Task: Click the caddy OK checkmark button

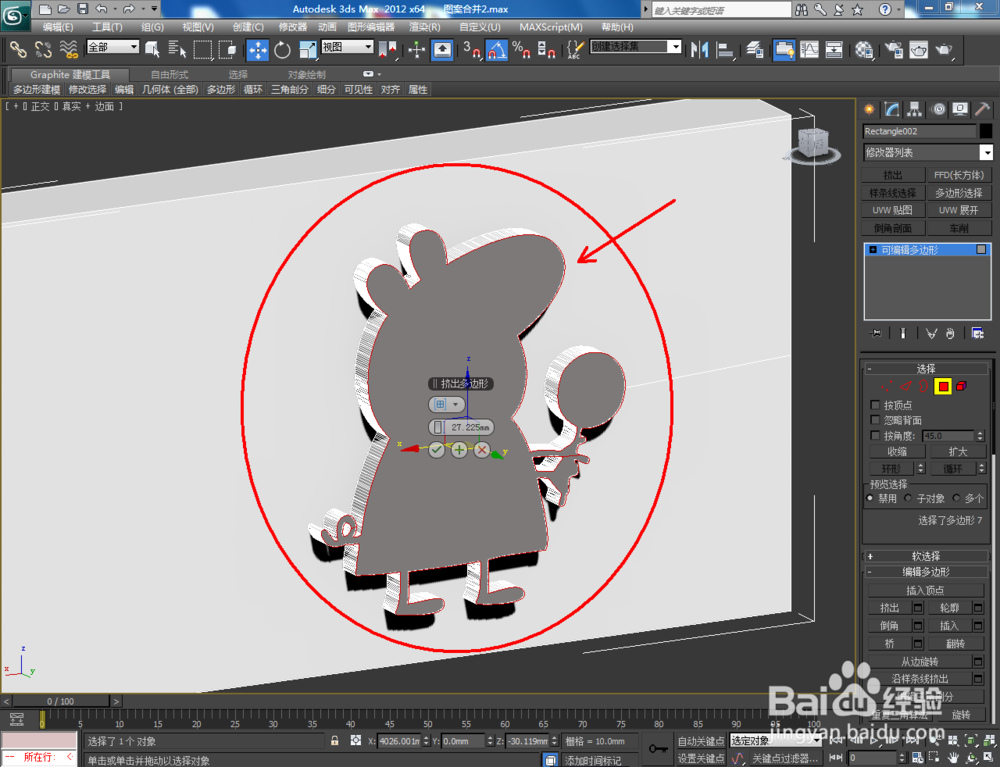Action: (436, 450)
